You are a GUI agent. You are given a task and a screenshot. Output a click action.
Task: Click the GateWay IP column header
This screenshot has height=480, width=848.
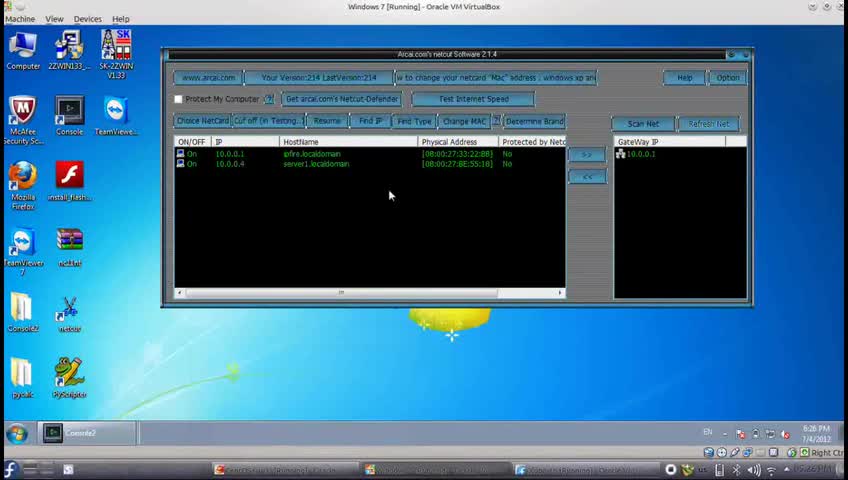click(x=670, y=142)
